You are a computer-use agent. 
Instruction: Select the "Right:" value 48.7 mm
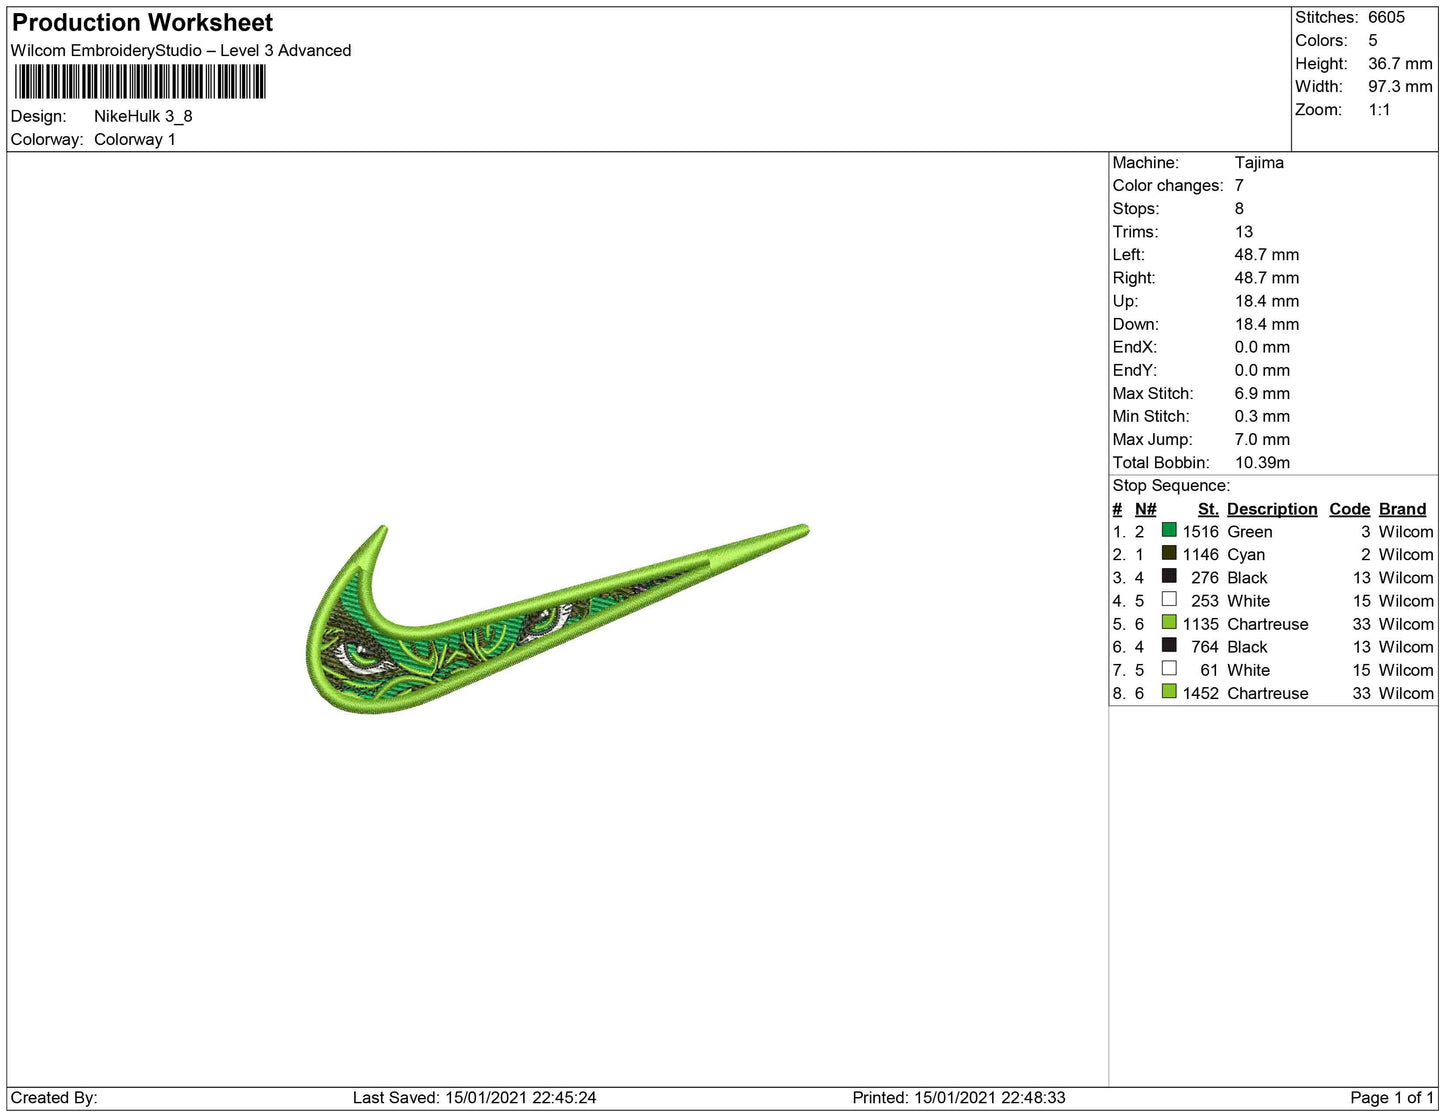tap(1267, 277)
